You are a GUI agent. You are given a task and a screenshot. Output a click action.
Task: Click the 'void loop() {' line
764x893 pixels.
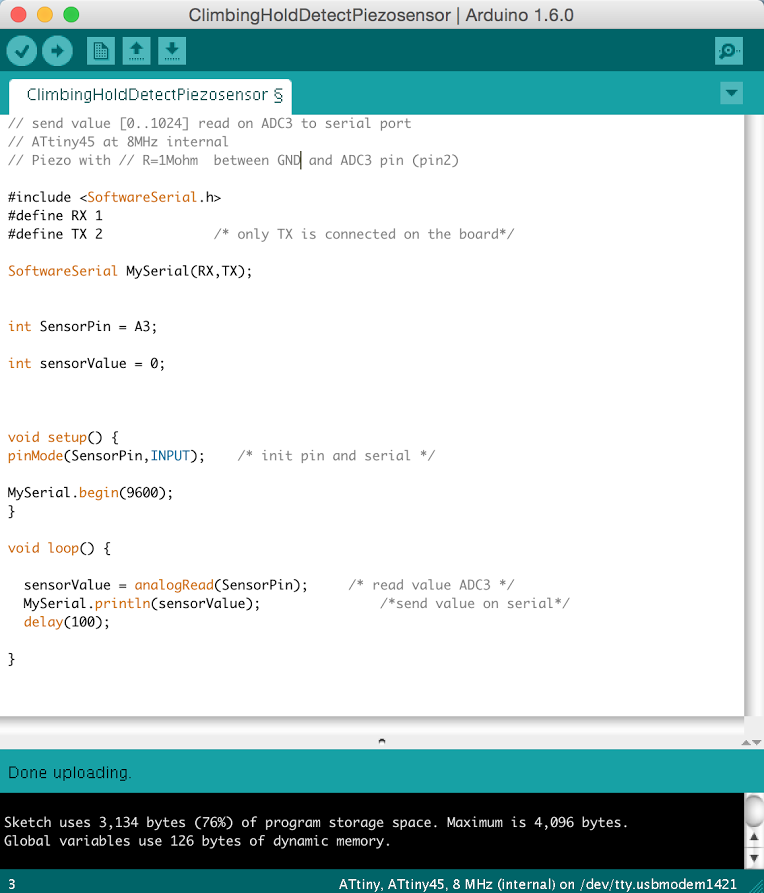(59, 548)
